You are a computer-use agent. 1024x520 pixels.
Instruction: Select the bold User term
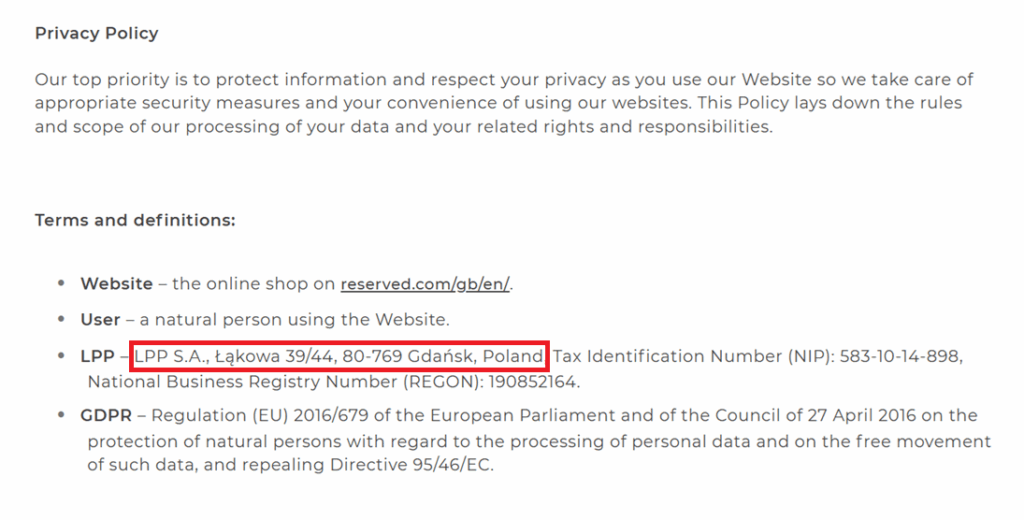100,320
